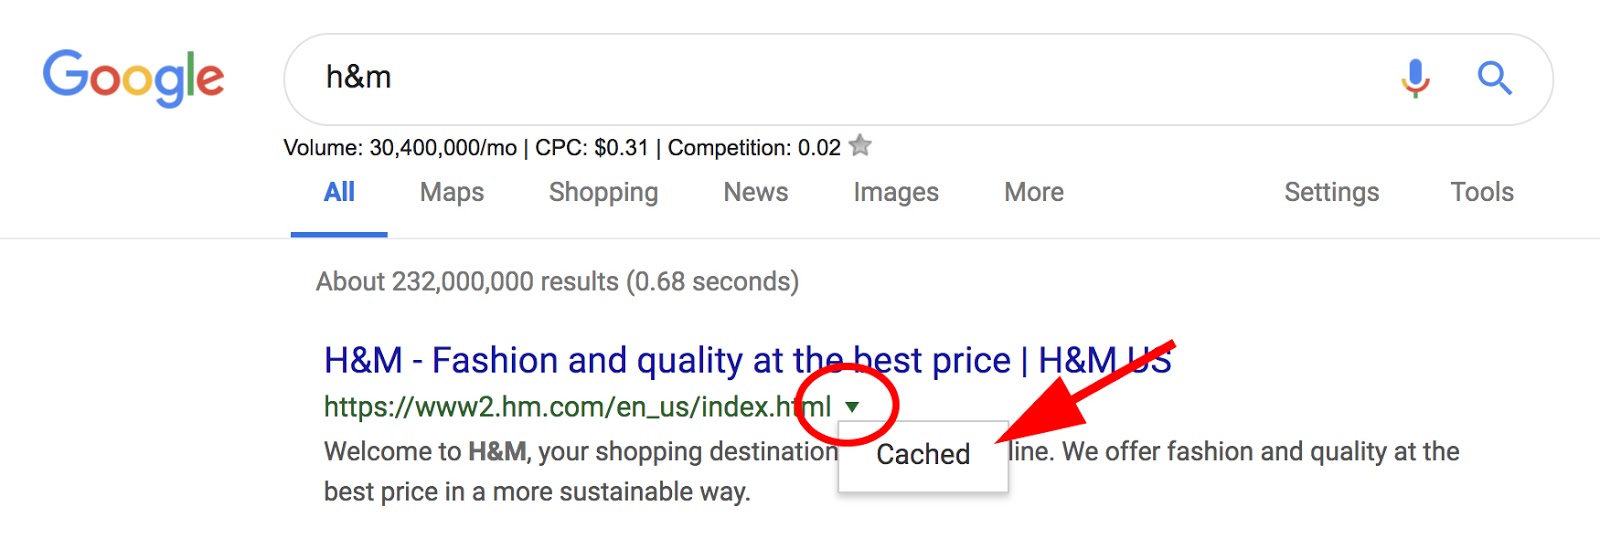1600x539 pixels.
Task: Go to the News tab
Action: coord(756,192)
